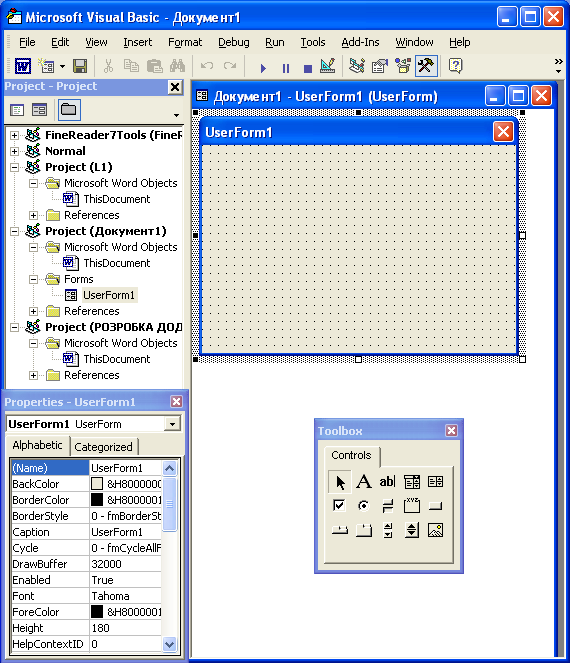570x663 pixels.
Task: Expand the FineReader7Tools project node
Action: point(14,135)
